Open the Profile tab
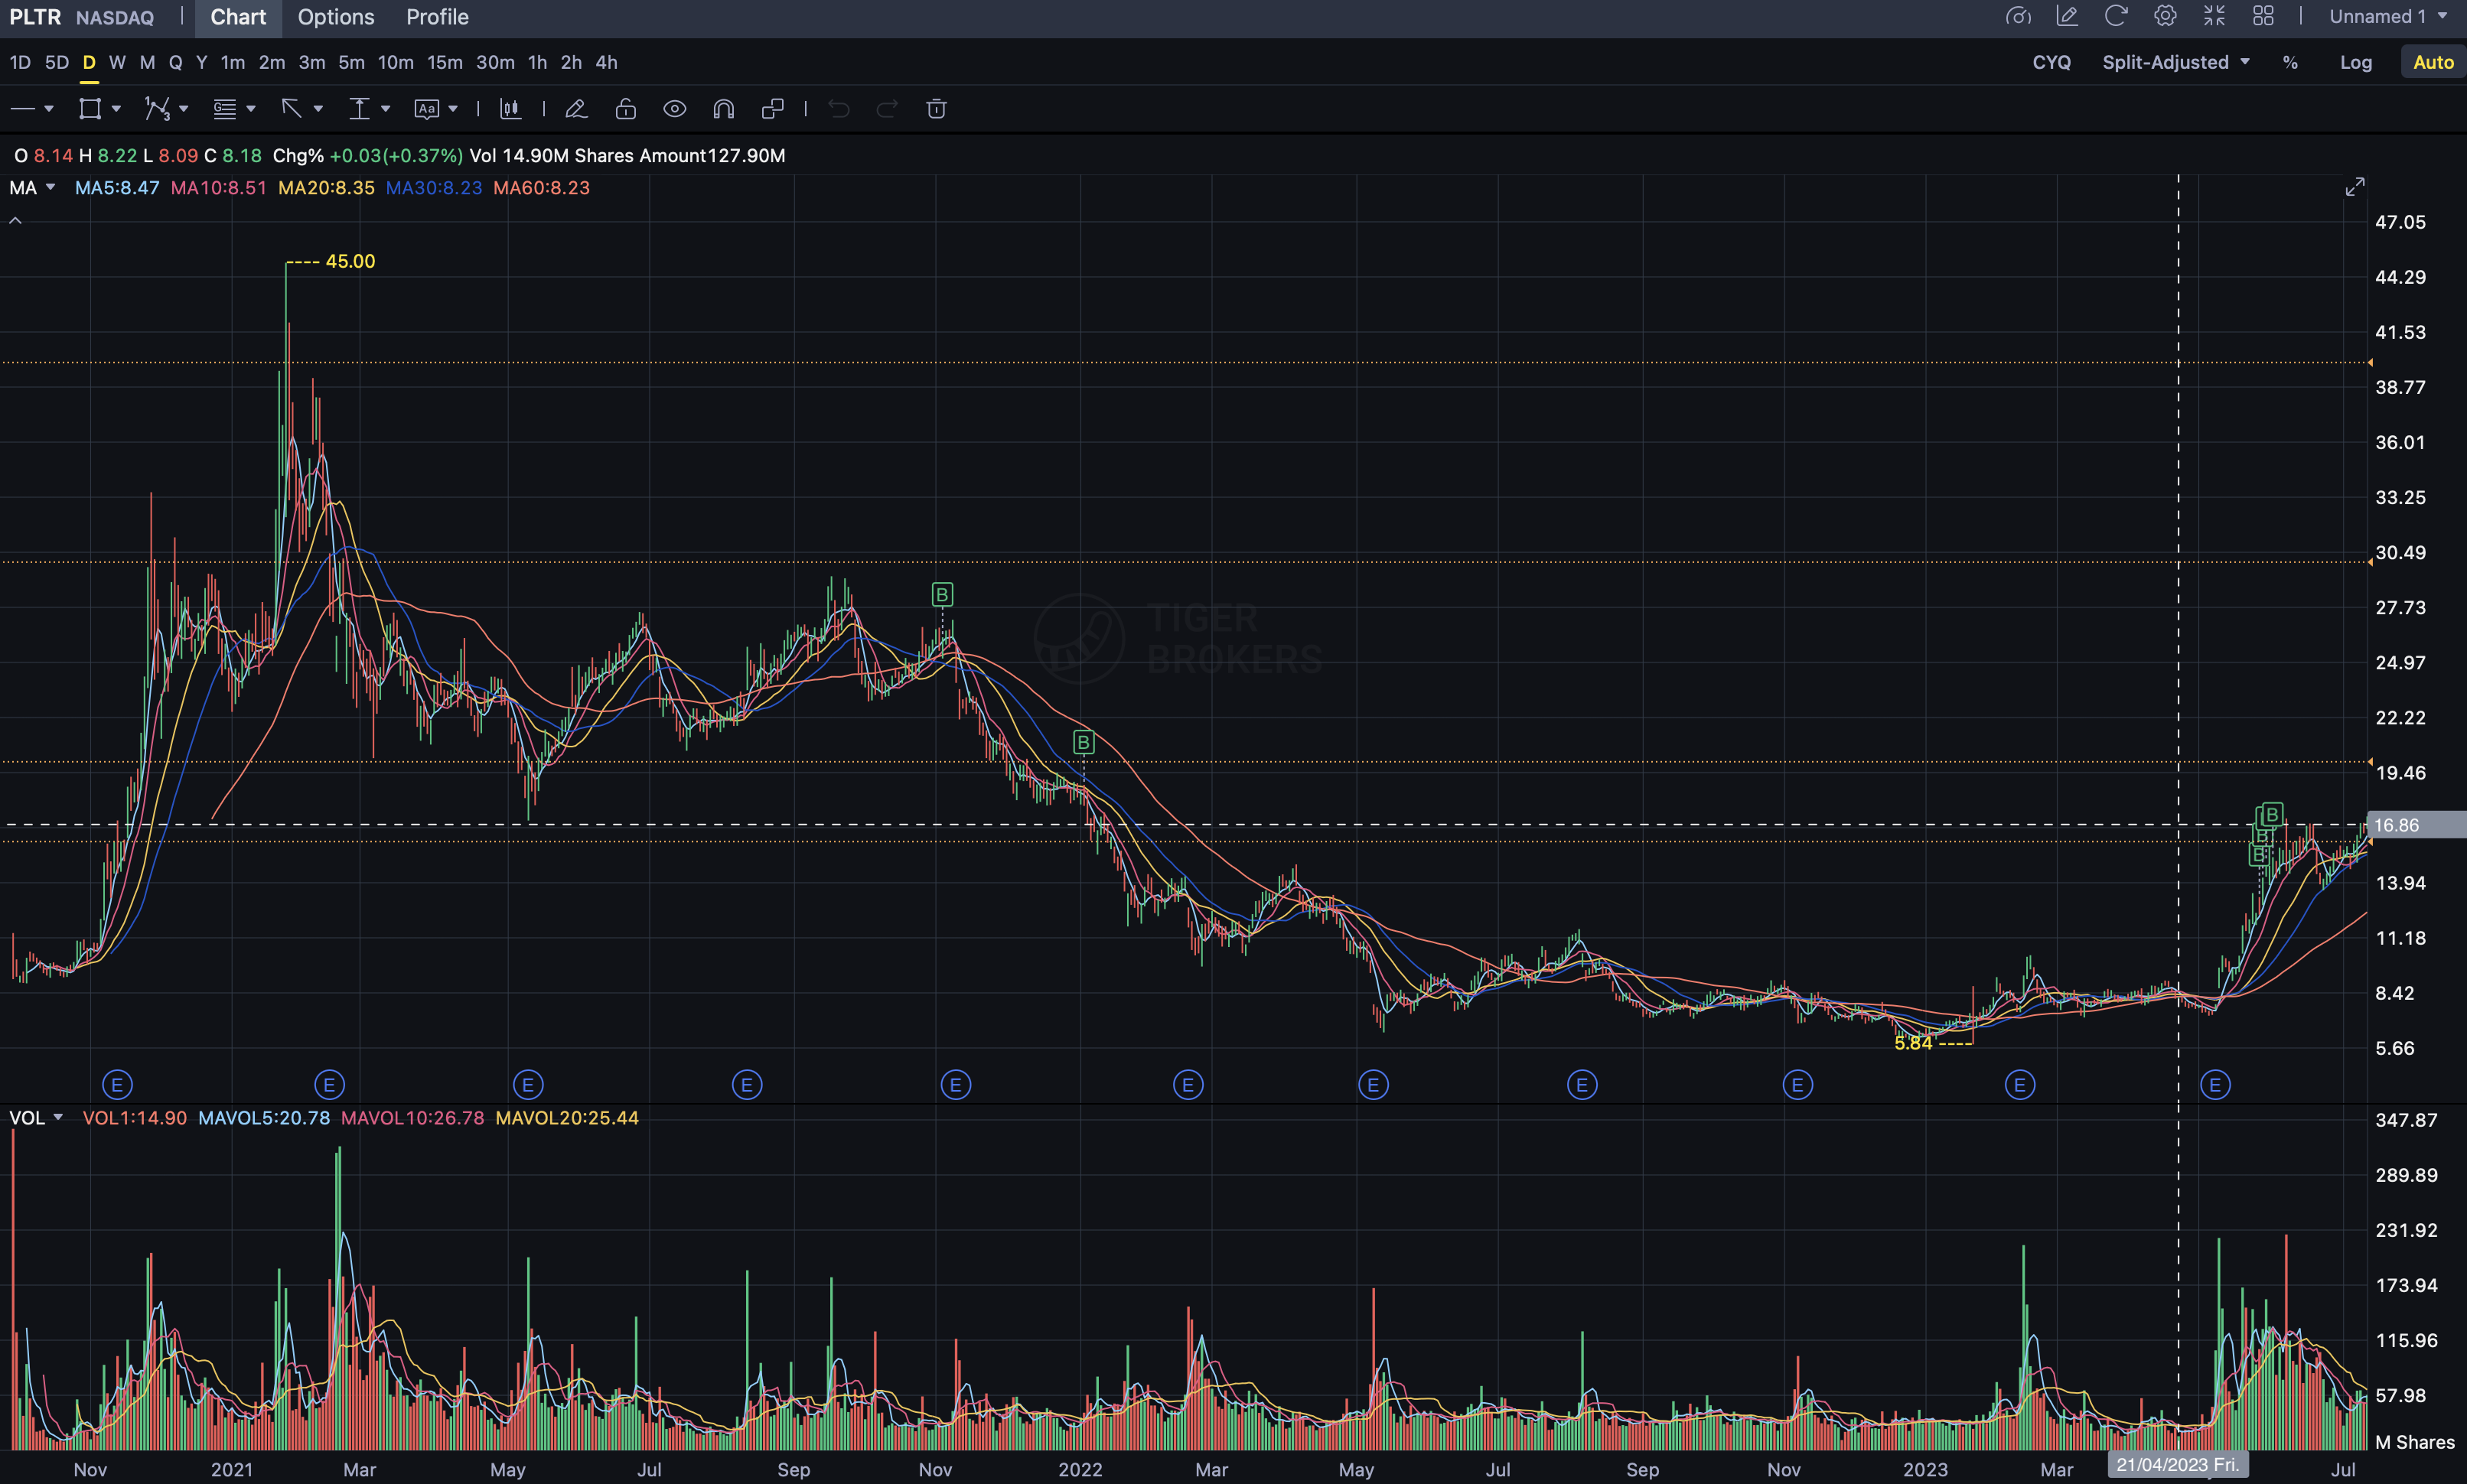 click(437, 17)
